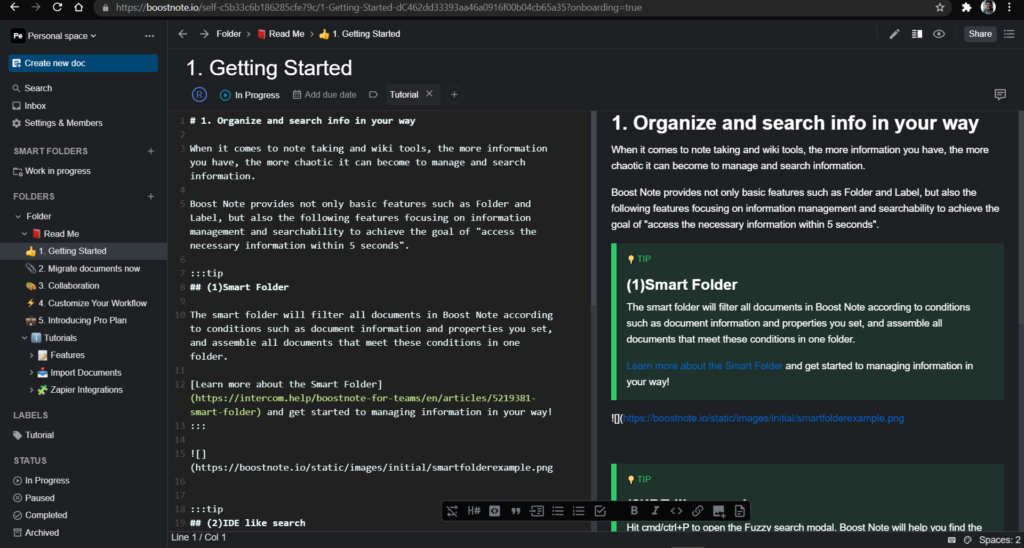Screen dimensions: 1024x548
Task: Add a new folder in FOLDERS section
Action: (x=151, y=196)
